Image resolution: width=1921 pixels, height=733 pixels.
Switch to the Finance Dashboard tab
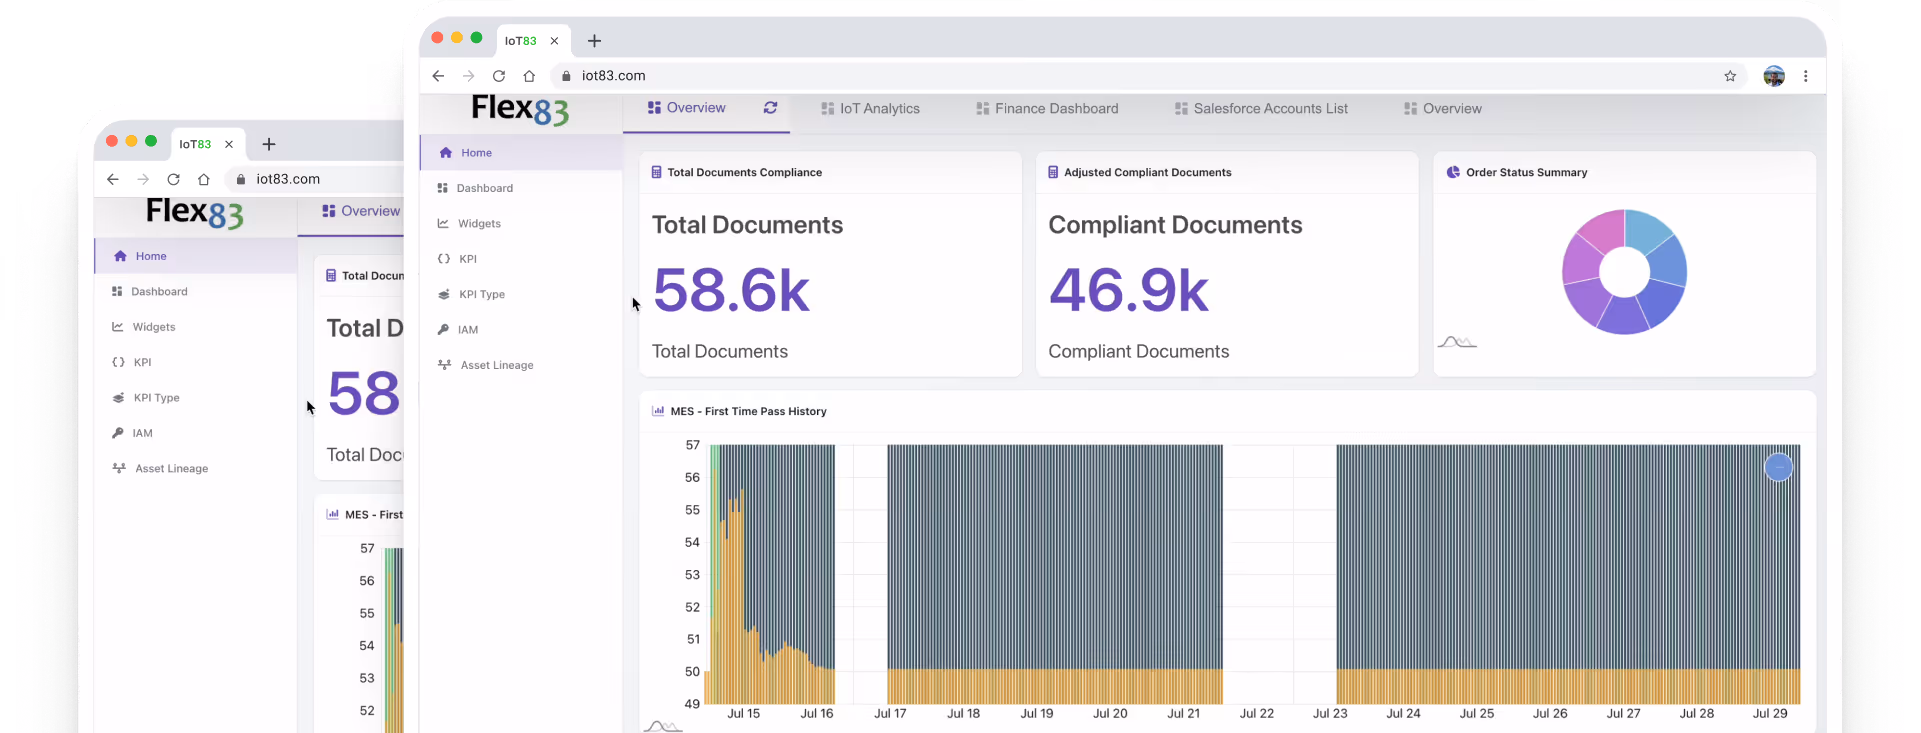coord(1047,109)
